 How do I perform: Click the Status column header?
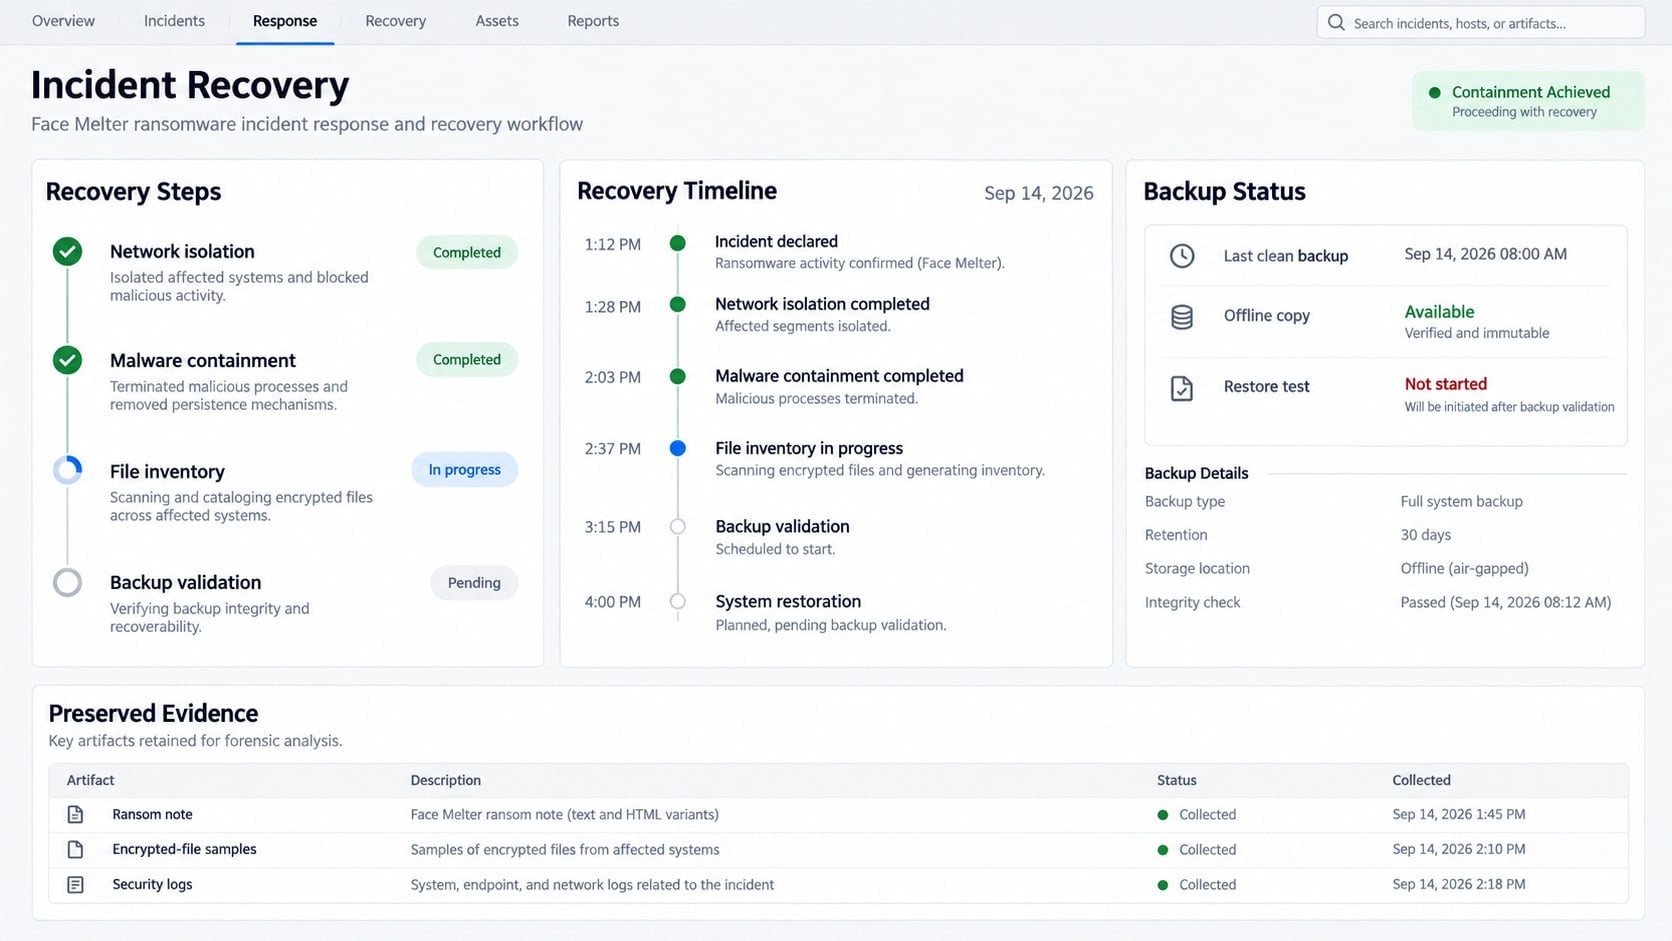(1177, 780)
